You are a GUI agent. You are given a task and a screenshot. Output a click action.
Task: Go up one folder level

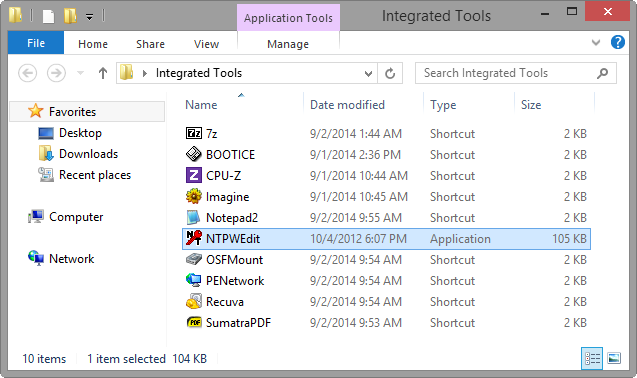[x=103, y=73]
